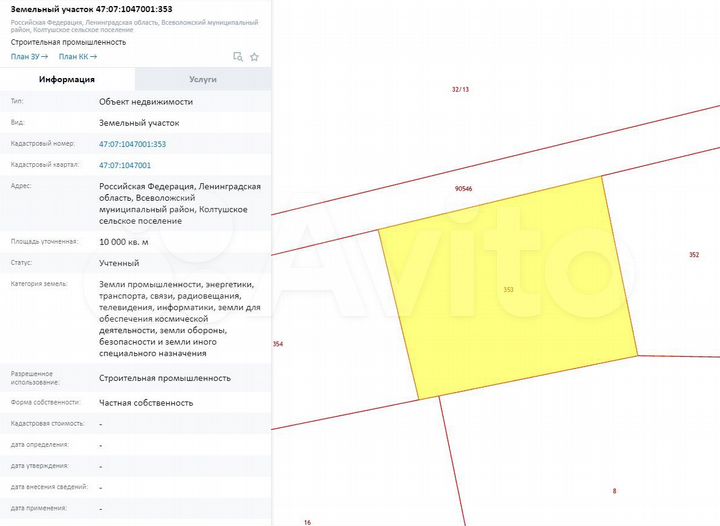
Task: Click parcel 352 on the map
Action: (694, 255)
